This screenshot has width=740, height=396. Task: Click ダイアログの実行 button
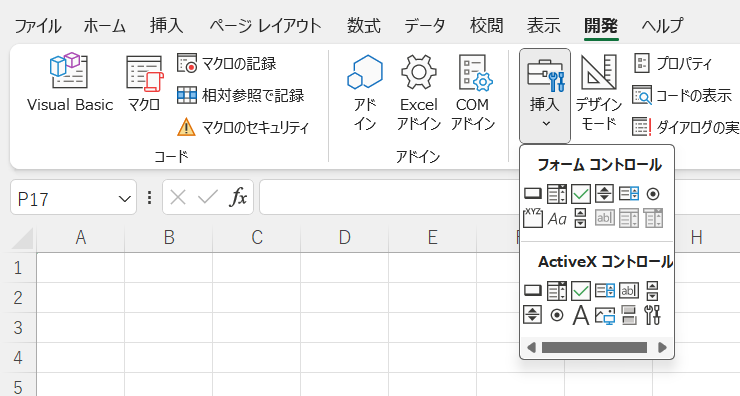685,127
